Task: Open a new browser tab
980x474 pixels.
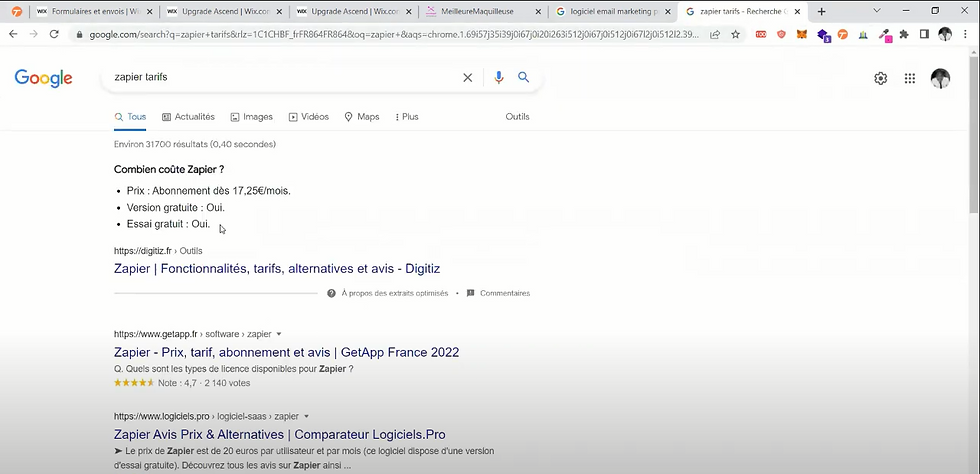Action: pyautogui.click(x=821, y=11)
